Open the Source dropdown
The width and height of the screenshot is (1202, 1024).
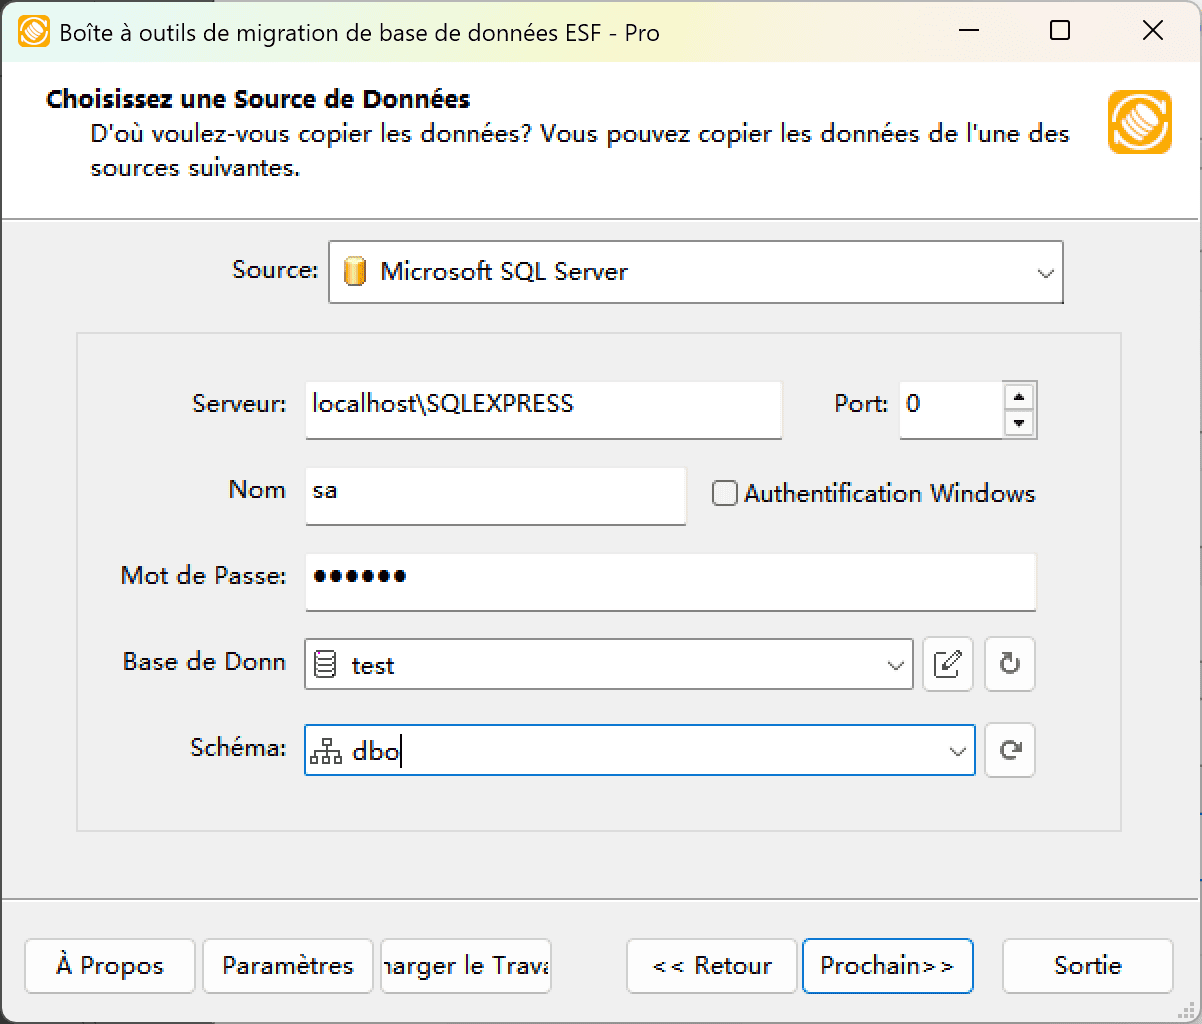1044,271
